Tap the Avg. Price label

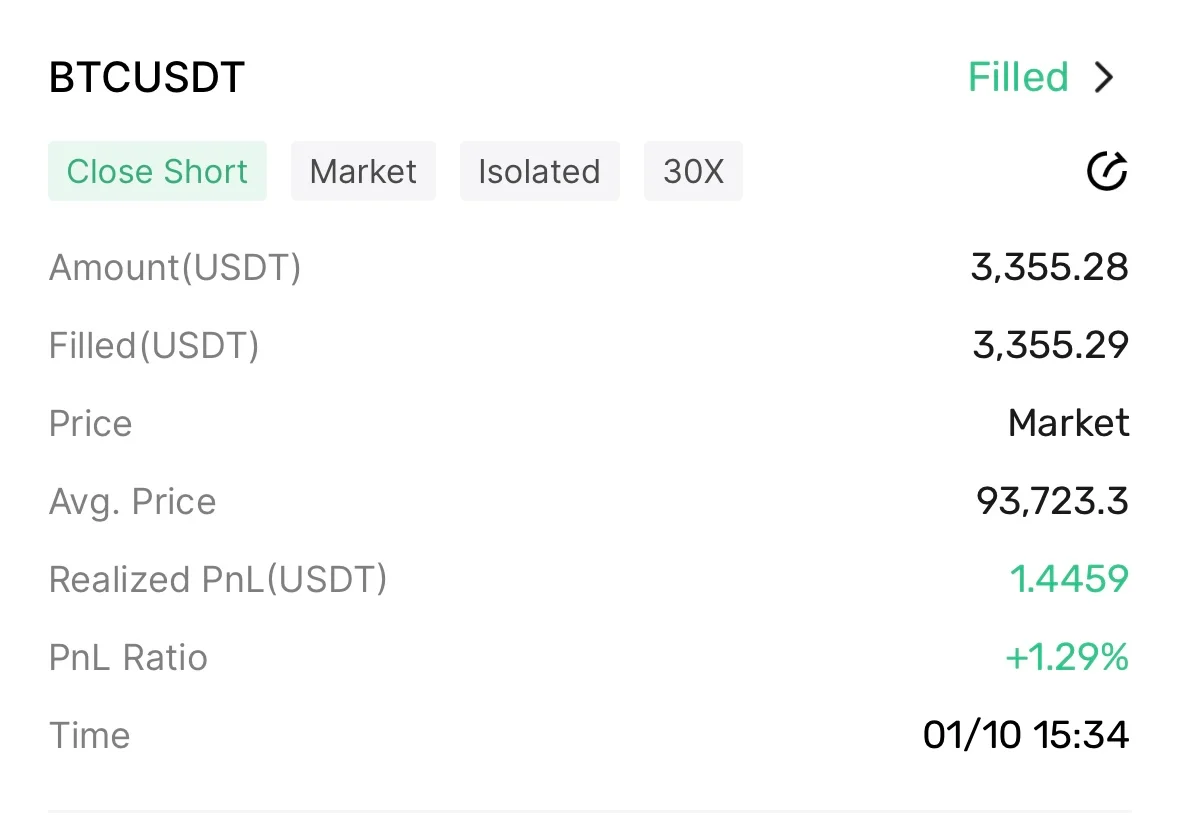click(x=132, y=501)
